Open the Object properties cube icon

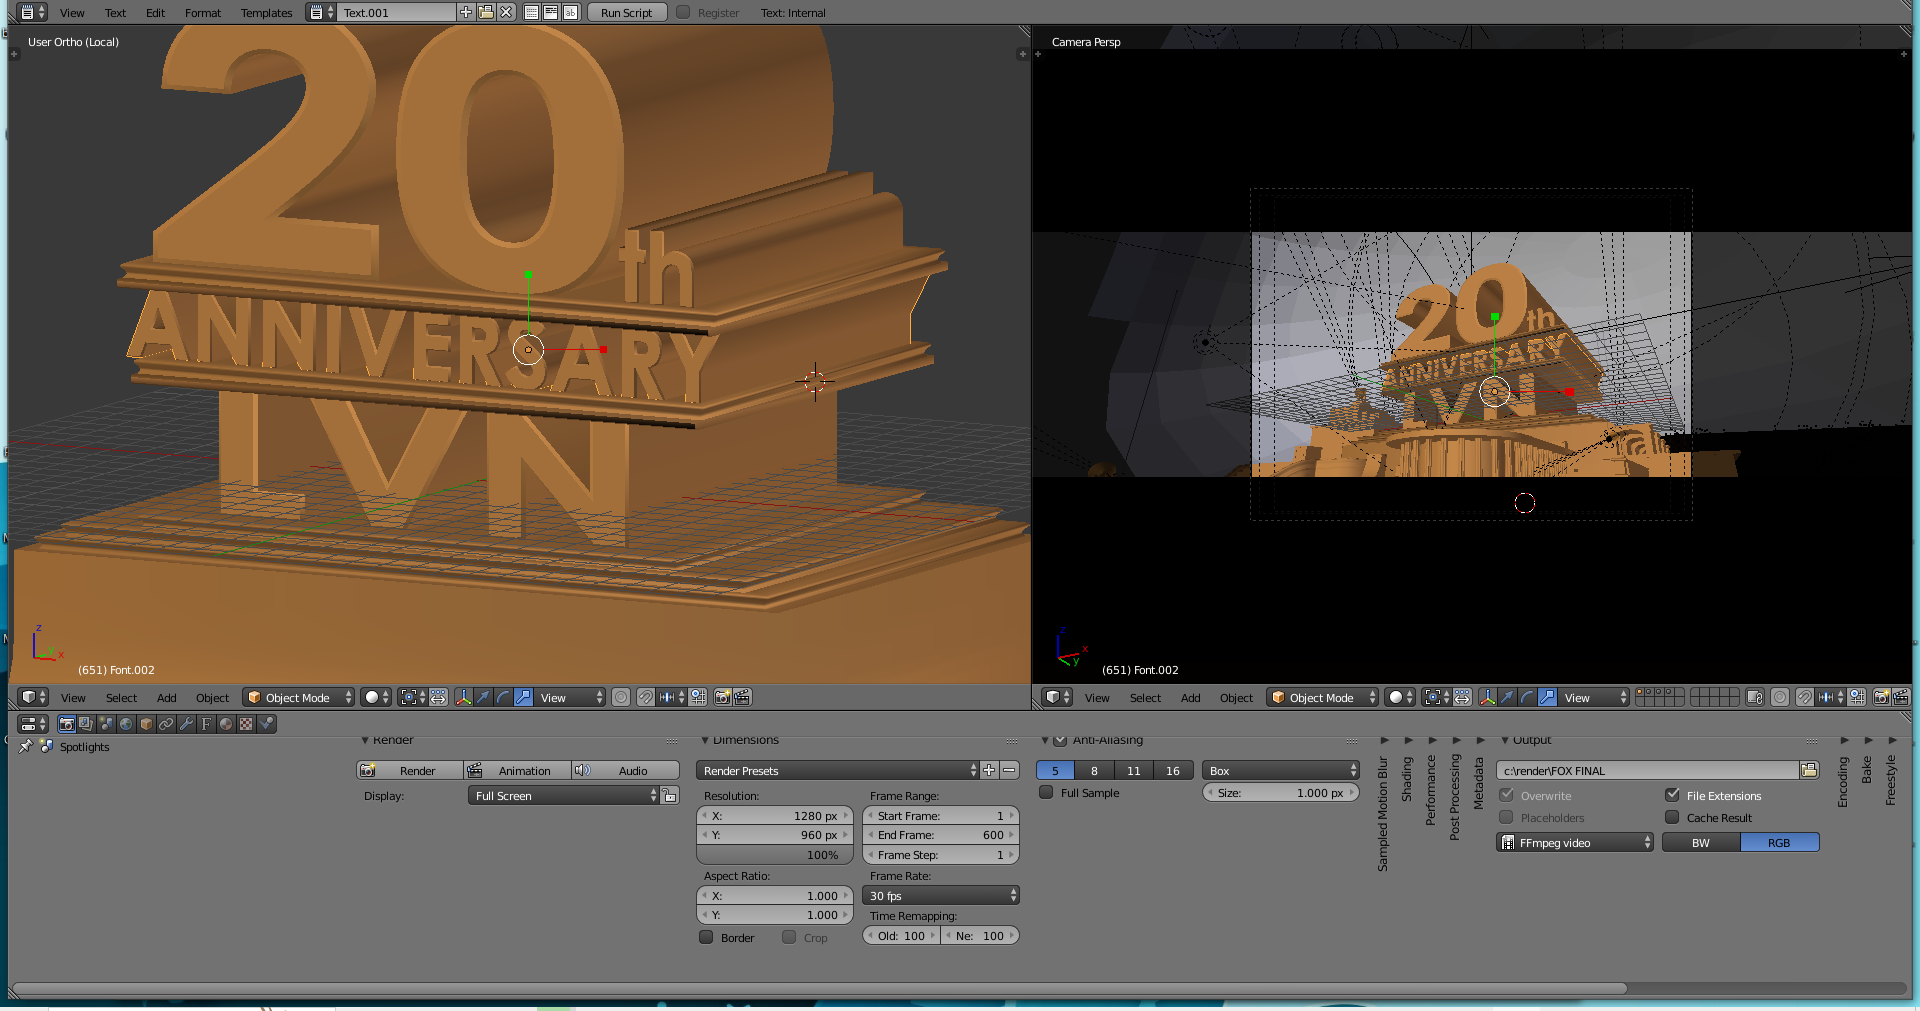(x=147, y=724)
